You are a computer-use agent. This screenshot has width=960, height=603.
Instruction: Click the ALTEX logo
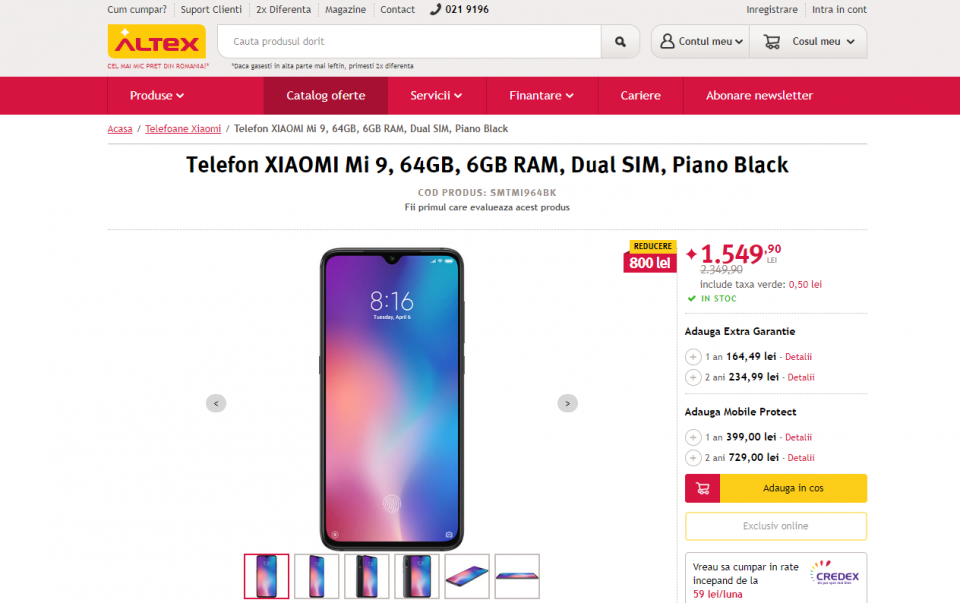pyautogui.click(x=156, y=42)
